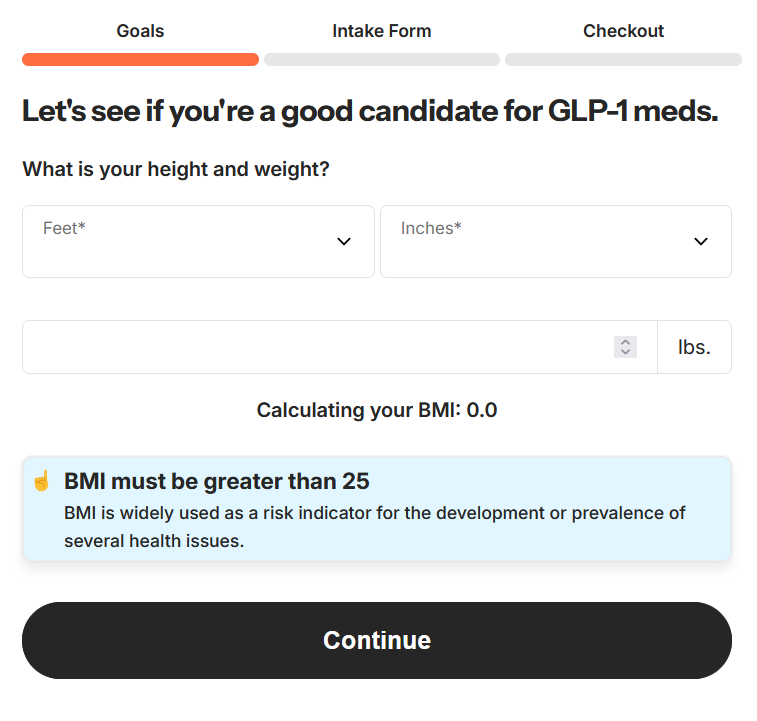
Task: Click the pointing finger emoji icon
Action: [x=41, y=481]
